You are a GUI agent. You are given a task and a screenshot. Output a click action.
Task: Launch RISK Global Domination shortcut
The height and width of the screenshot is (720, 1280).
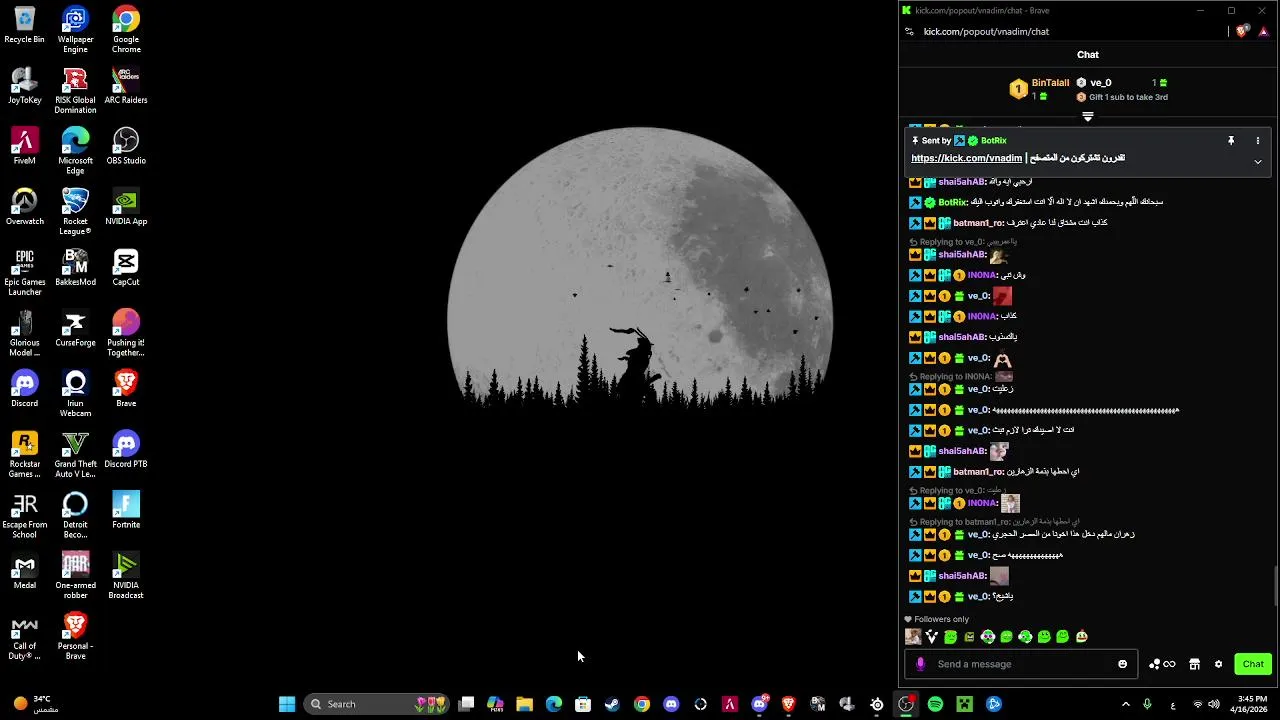(x=75, y=91)
